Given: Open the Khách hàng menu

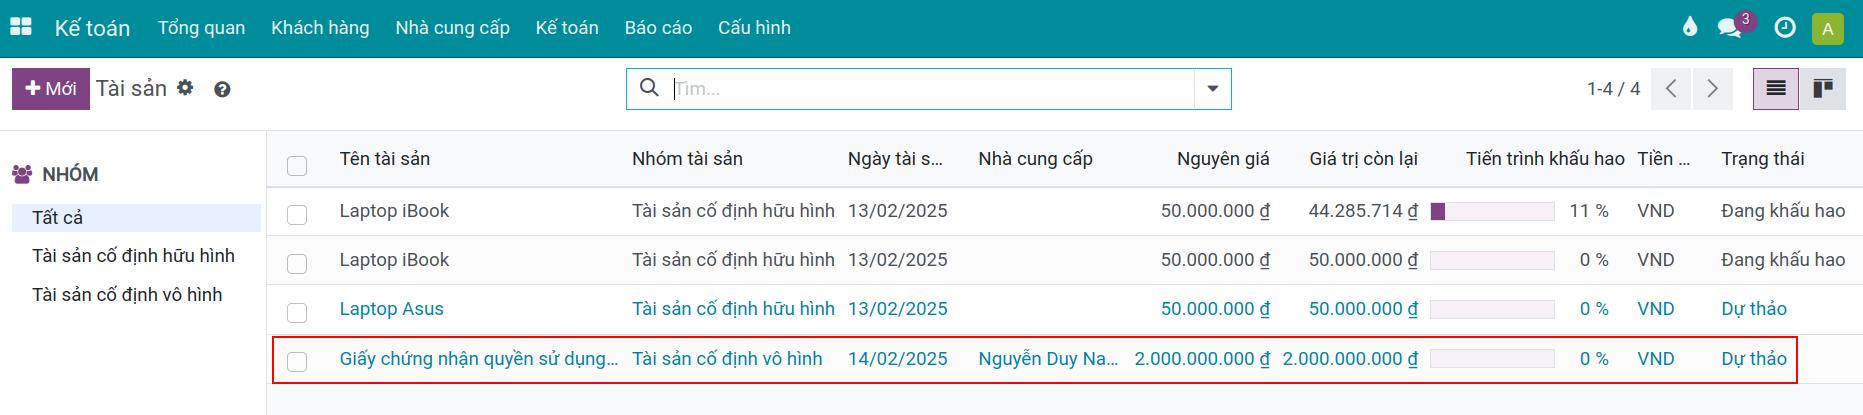Looking at the screenshot, I should point(320,28).
